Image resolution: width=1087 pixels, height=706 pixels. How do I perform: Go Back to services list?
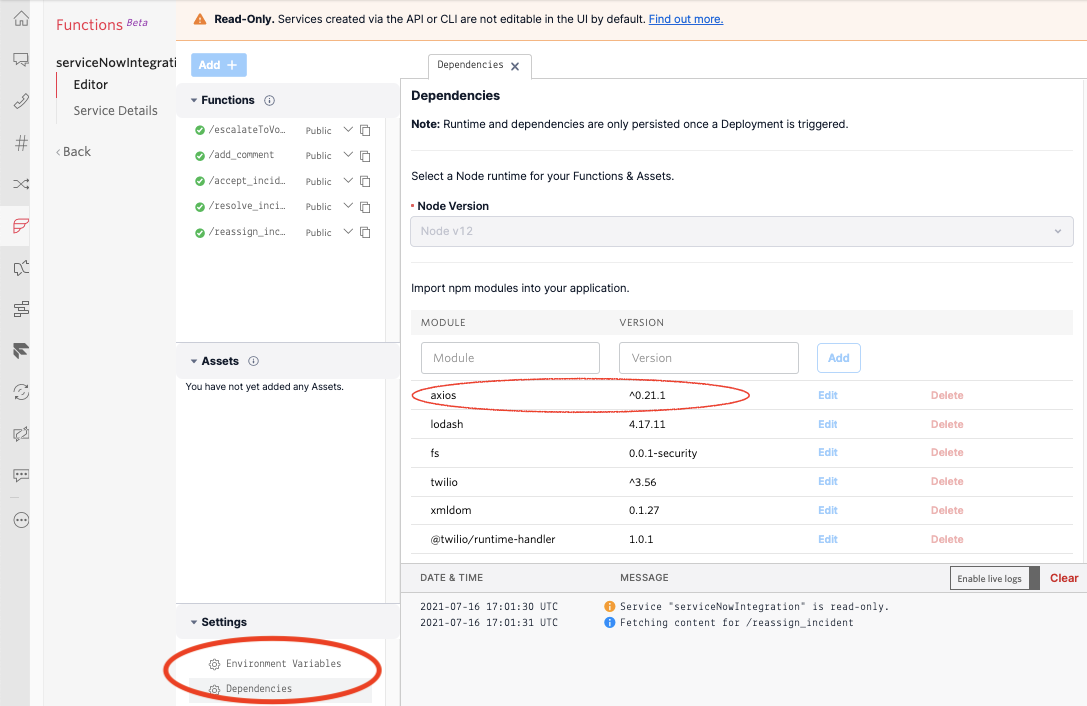click(73, 152)
